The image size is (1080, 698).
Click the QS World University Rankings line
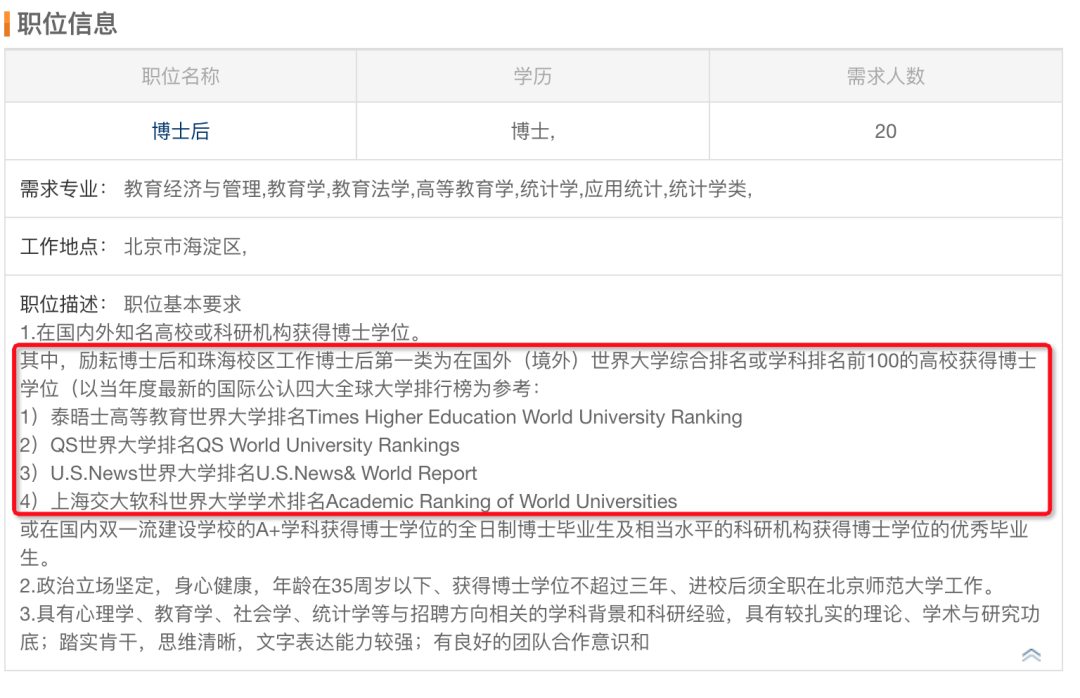coord(240,445)
